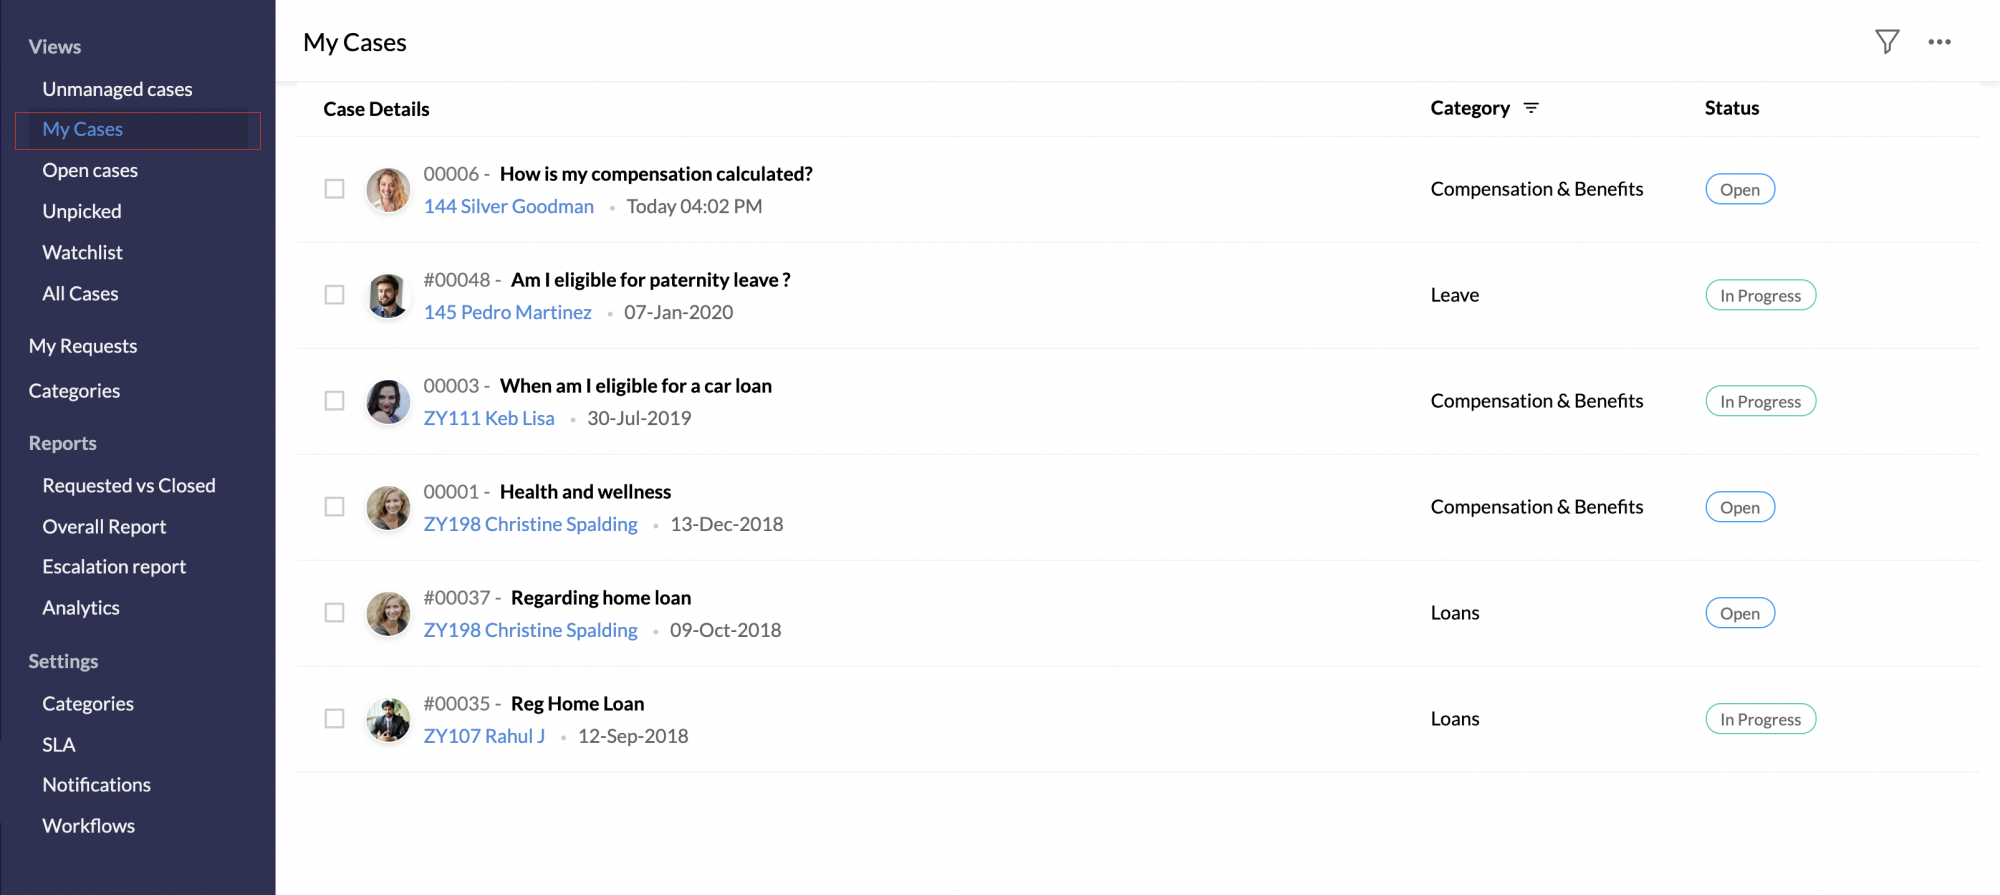Tick checkbox for case 00006

[x=334, y=189]
